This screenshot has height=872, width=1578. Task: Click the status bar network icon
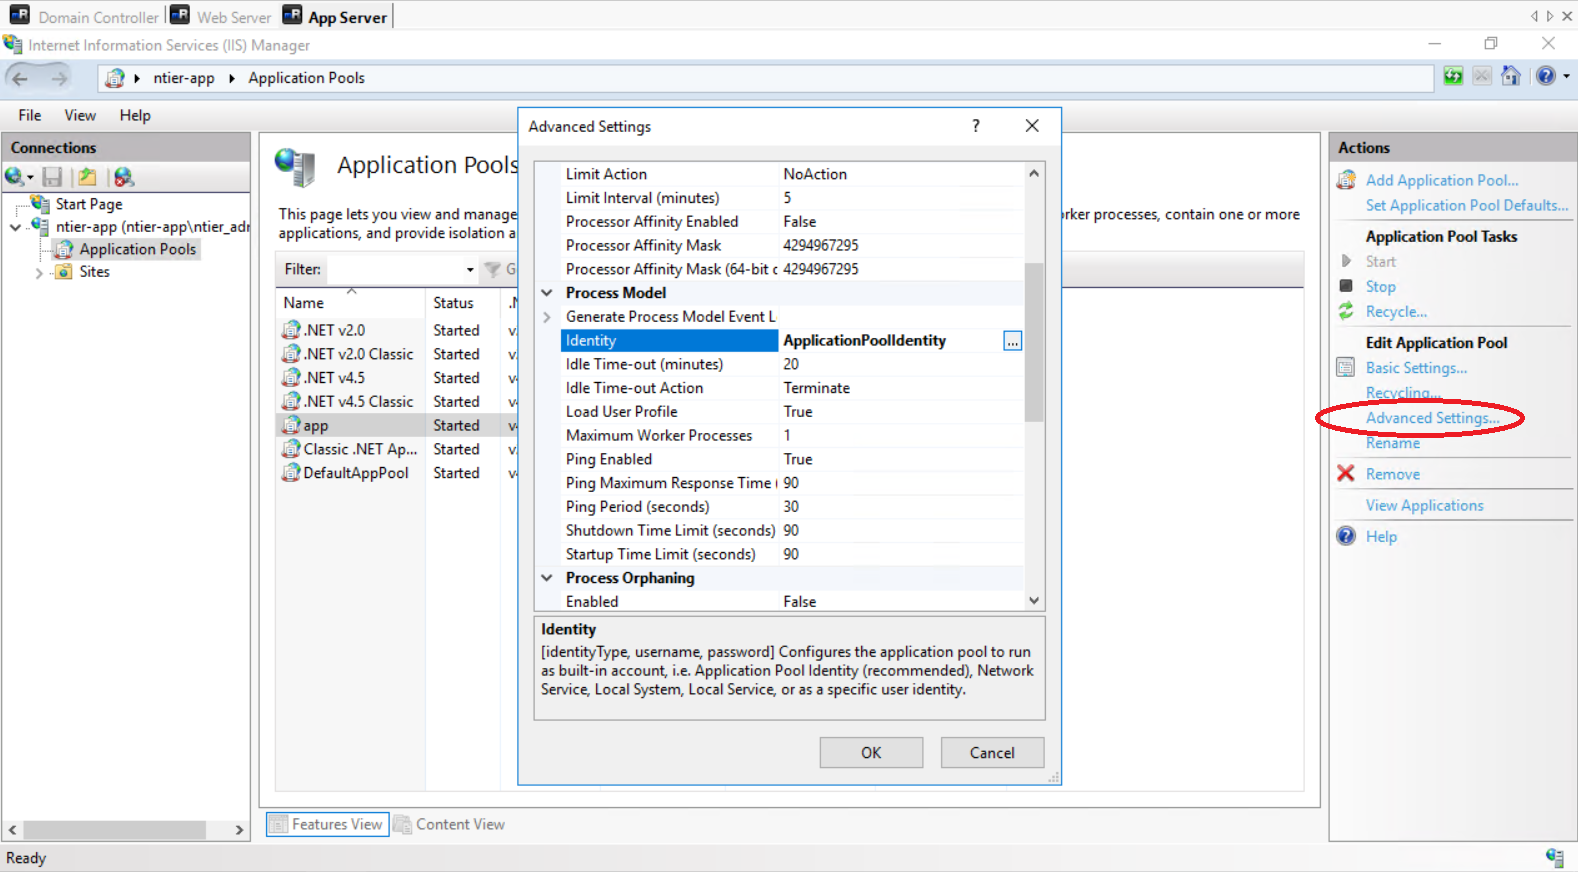1555,857
